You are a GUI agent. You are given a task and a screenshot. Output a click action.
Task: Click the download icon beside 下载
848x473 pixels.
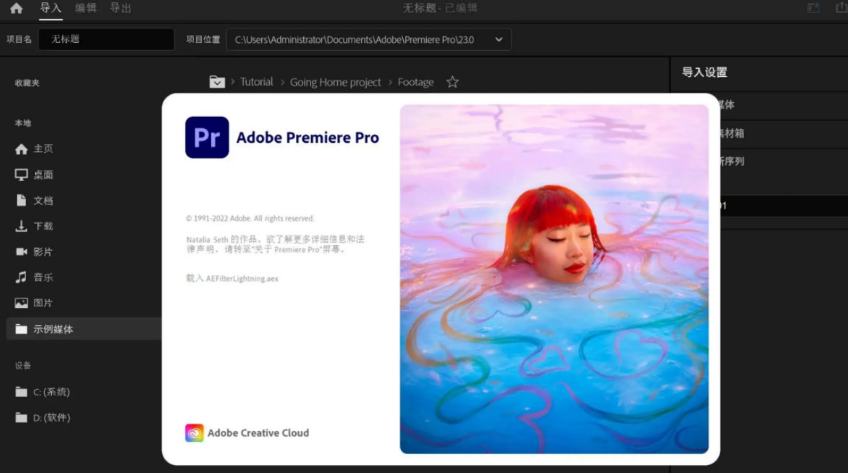click(x=21, y=226)
